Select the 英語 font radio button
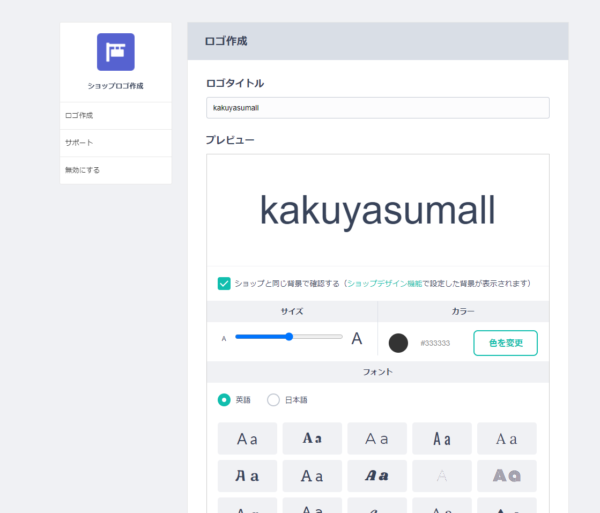This screenshot has width=600, height=513. click(x=224, y=400)
